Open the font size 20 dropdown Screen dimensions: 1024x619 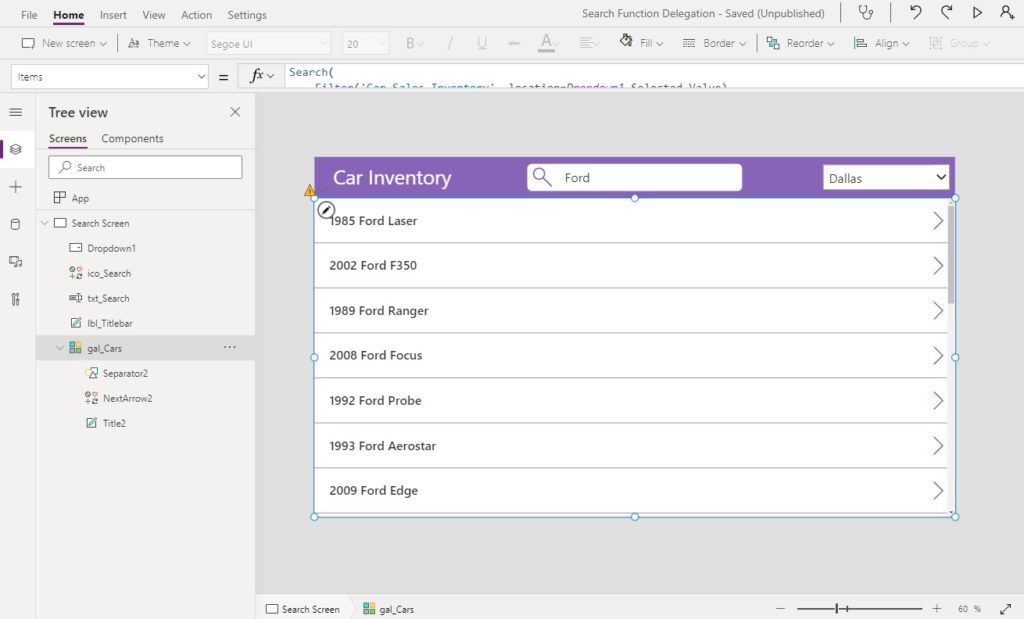[366, 44]
